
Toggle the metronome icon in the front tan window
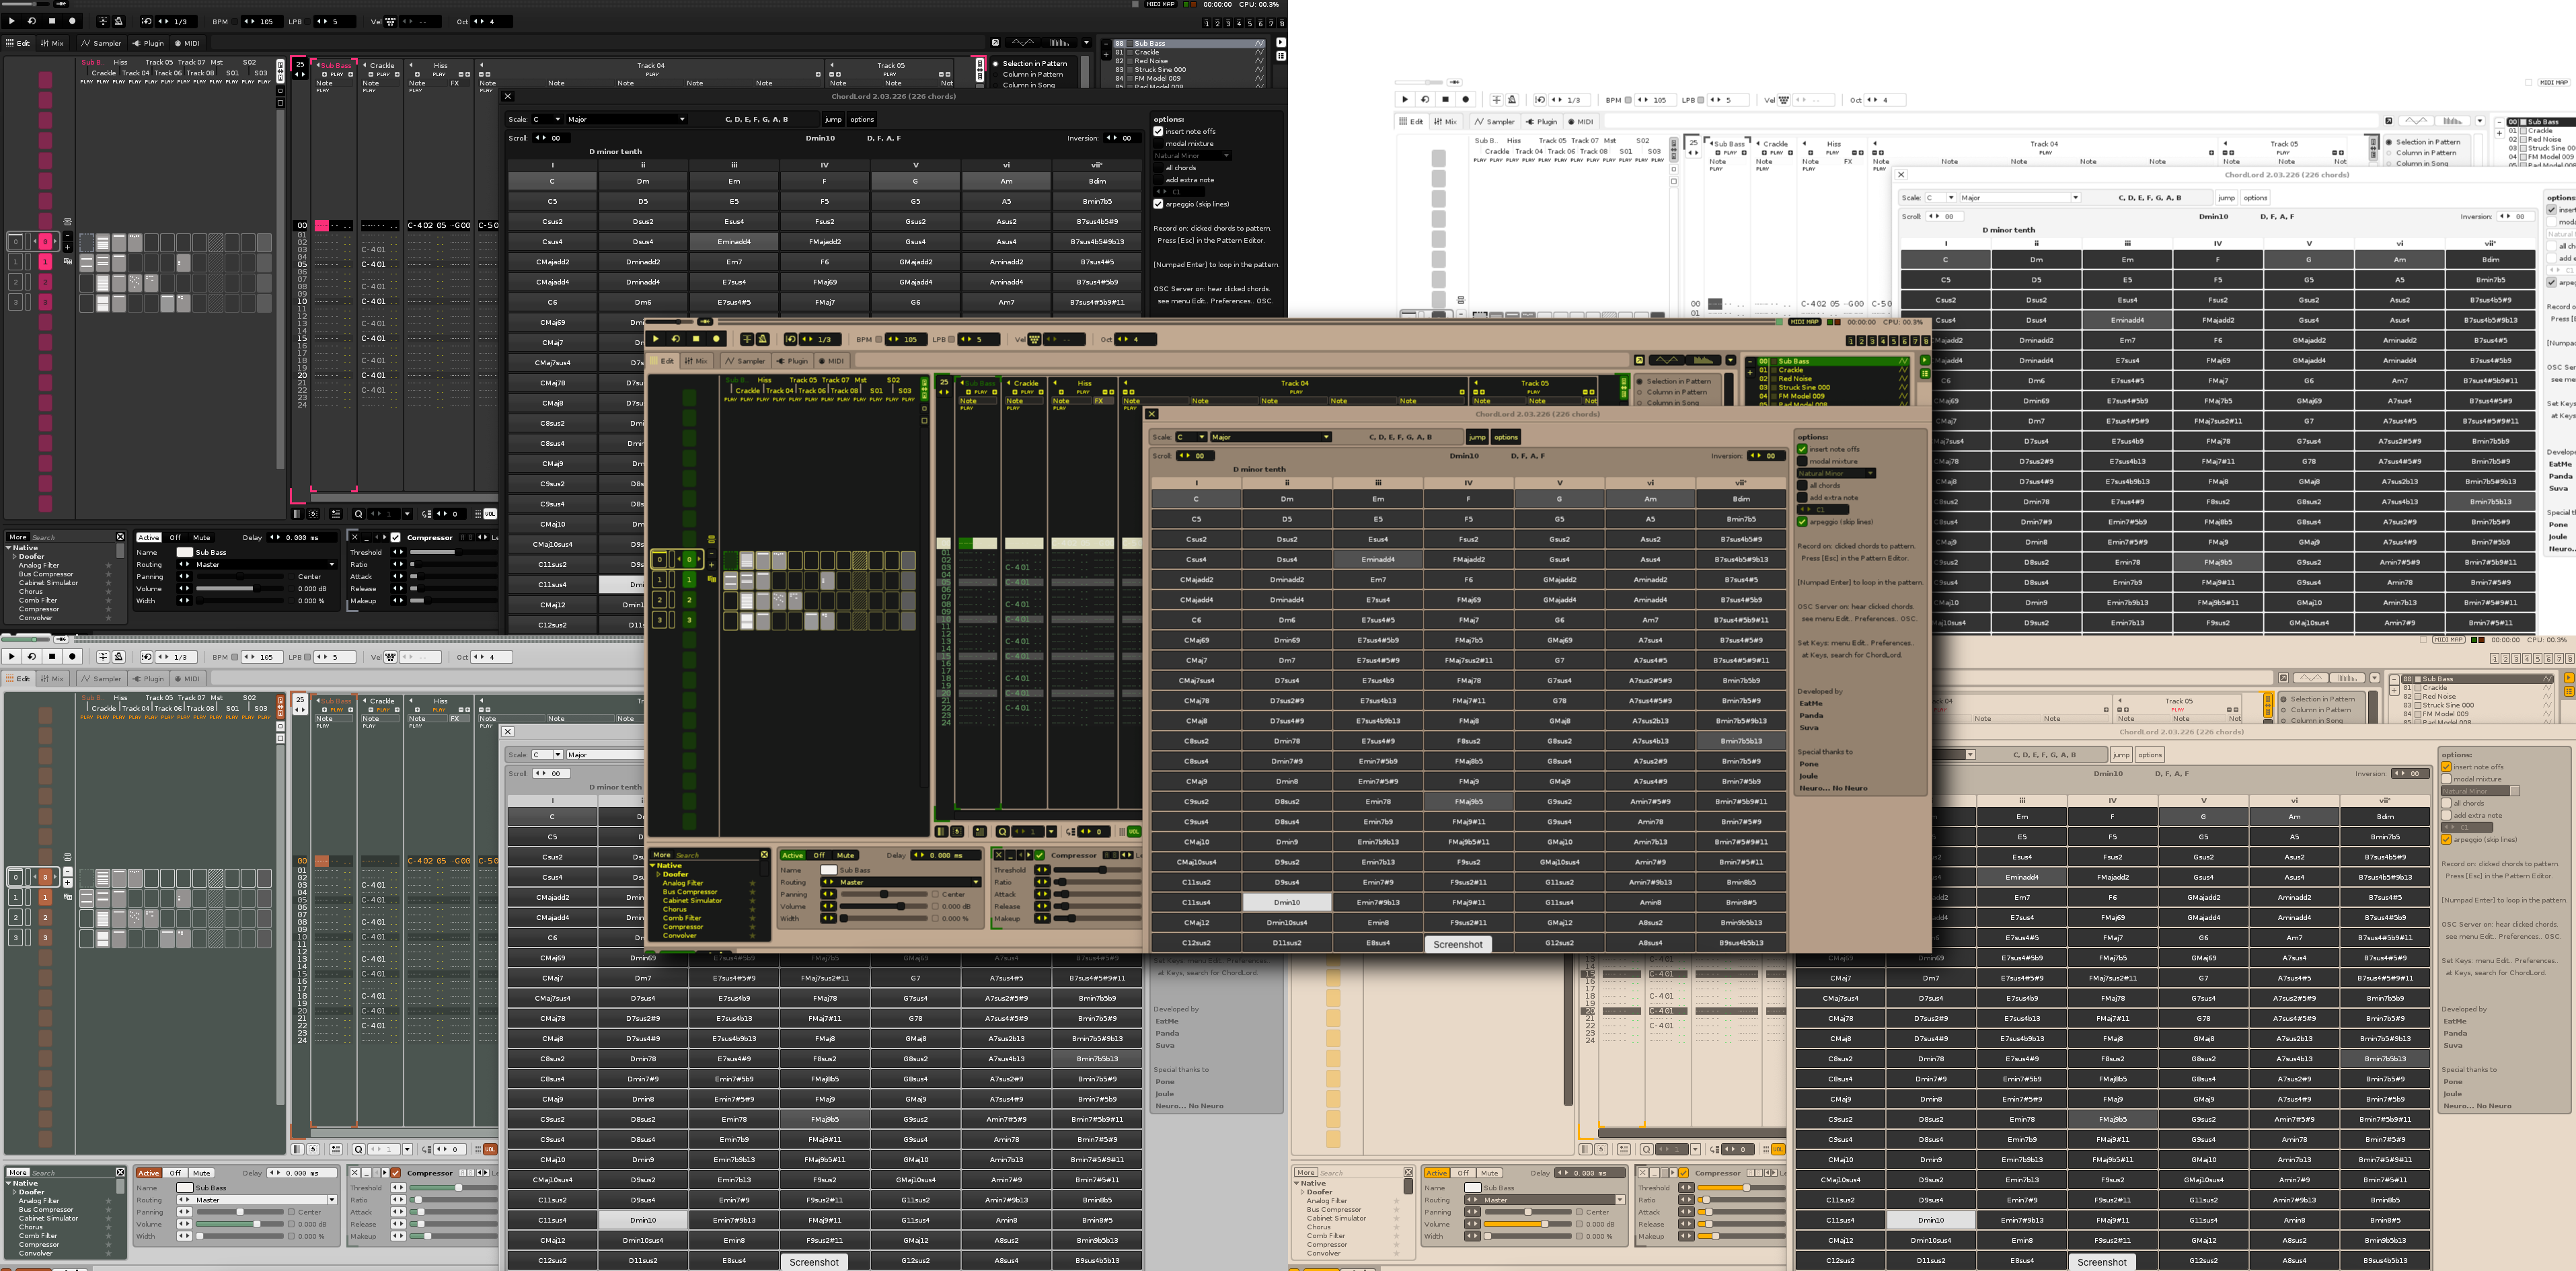(762, 339)
